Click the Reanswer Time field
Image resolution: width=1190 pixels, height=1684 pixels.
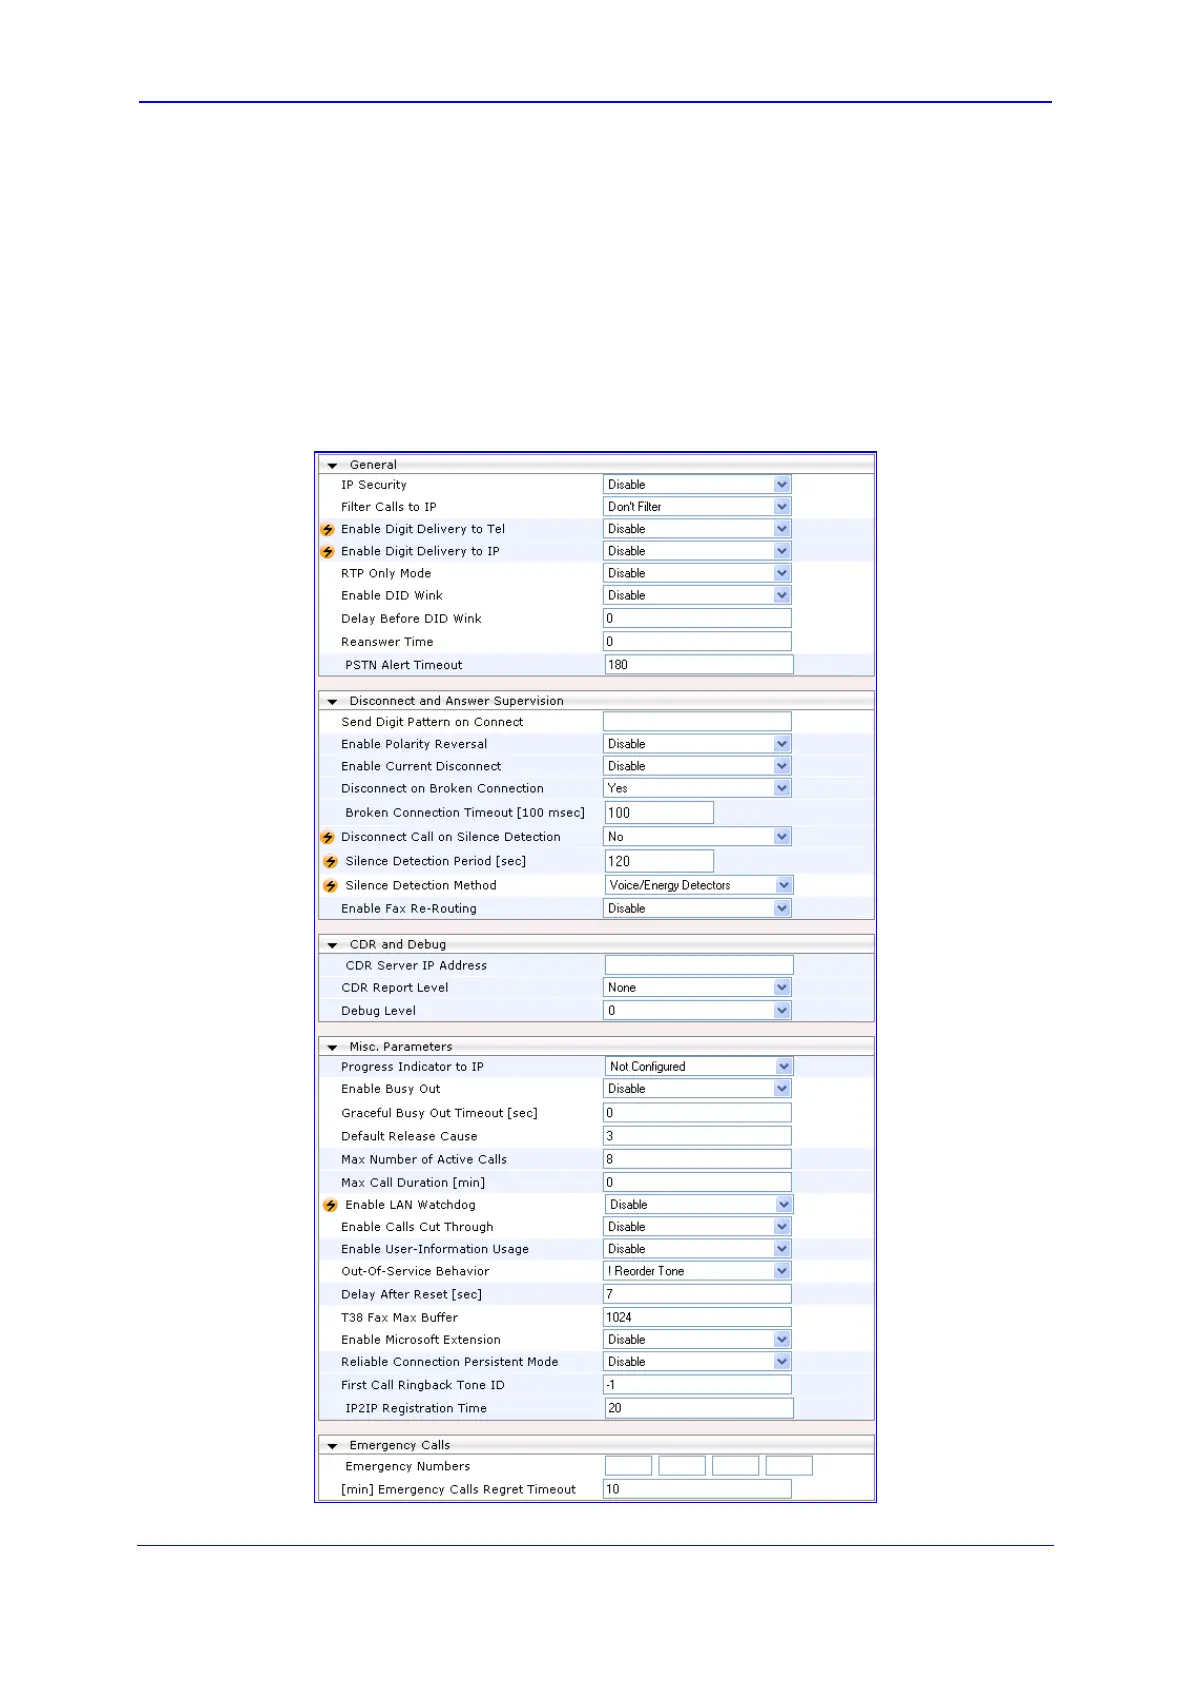(697, 642)
